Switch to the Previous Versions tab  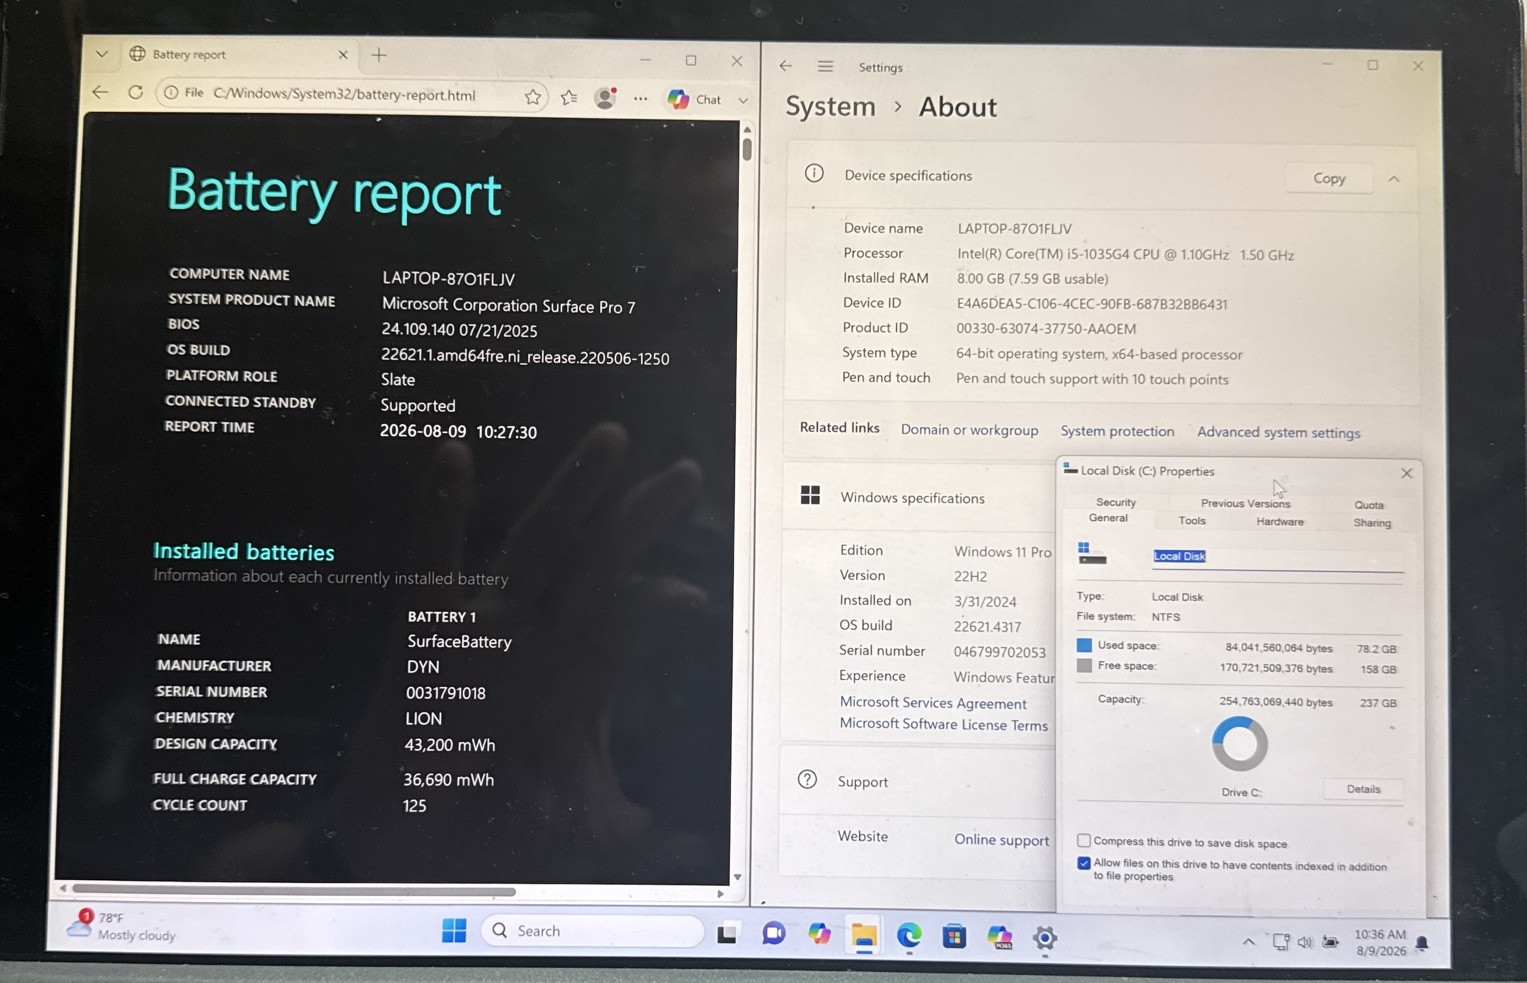click(1245, 503)
